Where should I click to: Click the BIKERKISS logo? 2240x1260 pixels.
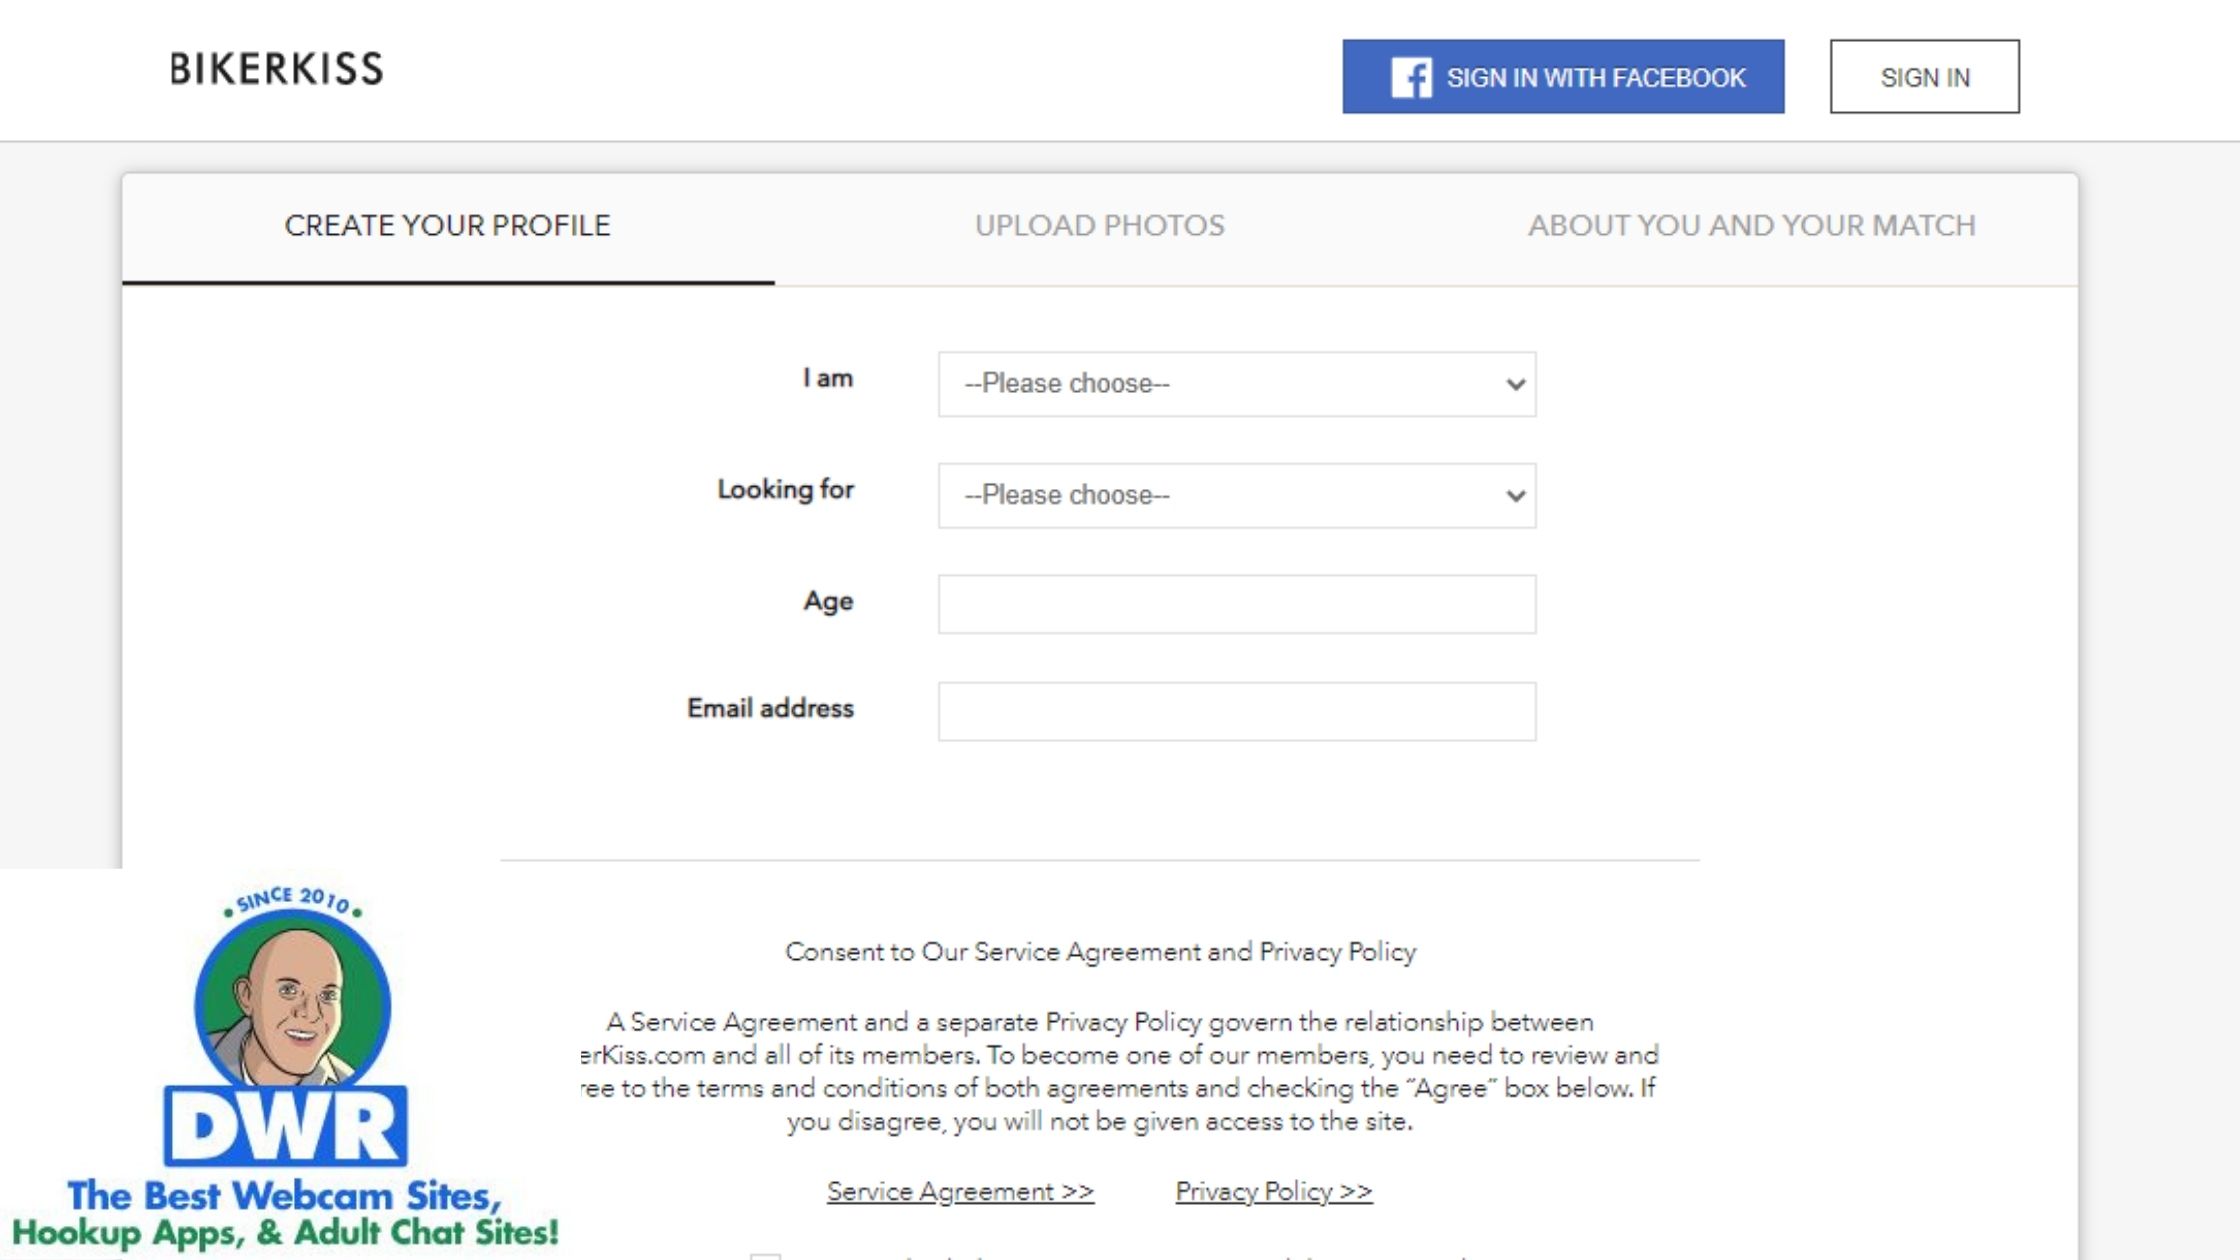click(x=276, y=69)
